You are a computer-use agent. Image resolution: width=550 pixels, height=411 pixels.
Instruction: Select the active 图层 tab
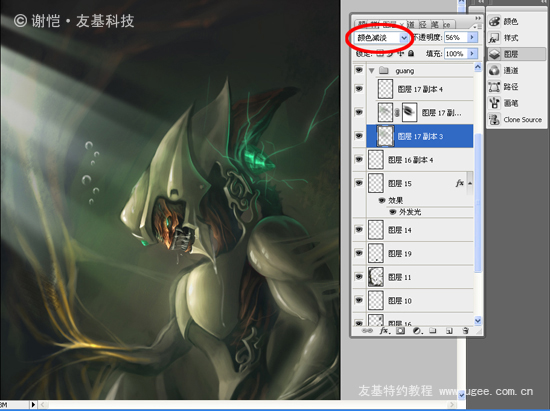(393, 24)
